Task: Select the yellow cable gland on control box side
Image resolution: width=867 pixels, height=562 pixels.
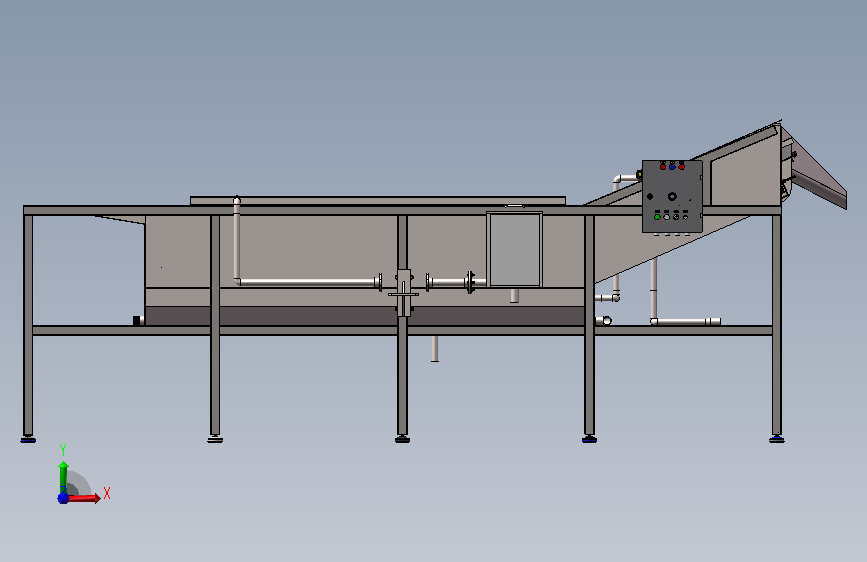Action: coord(639,175)
